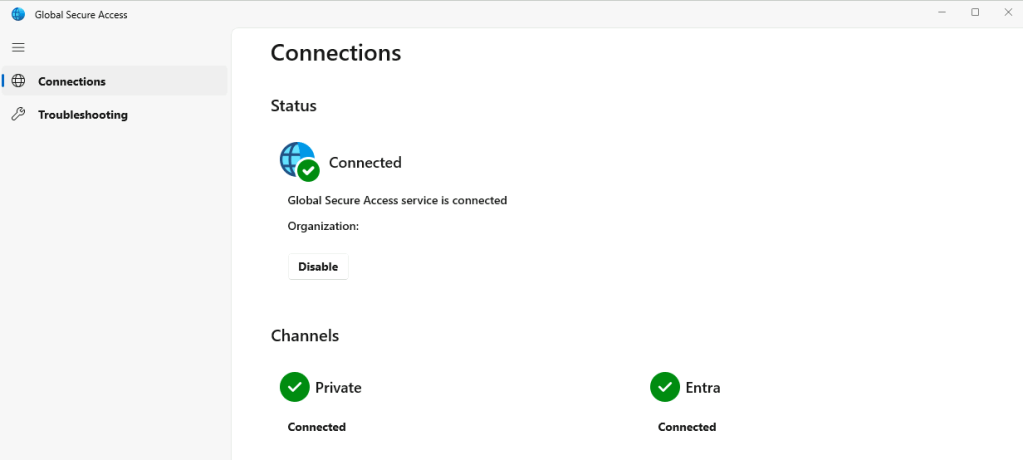Click the Global Secure Access title bar icon
This screenshot has height=460, width=1023.
[x=18, y=14]
